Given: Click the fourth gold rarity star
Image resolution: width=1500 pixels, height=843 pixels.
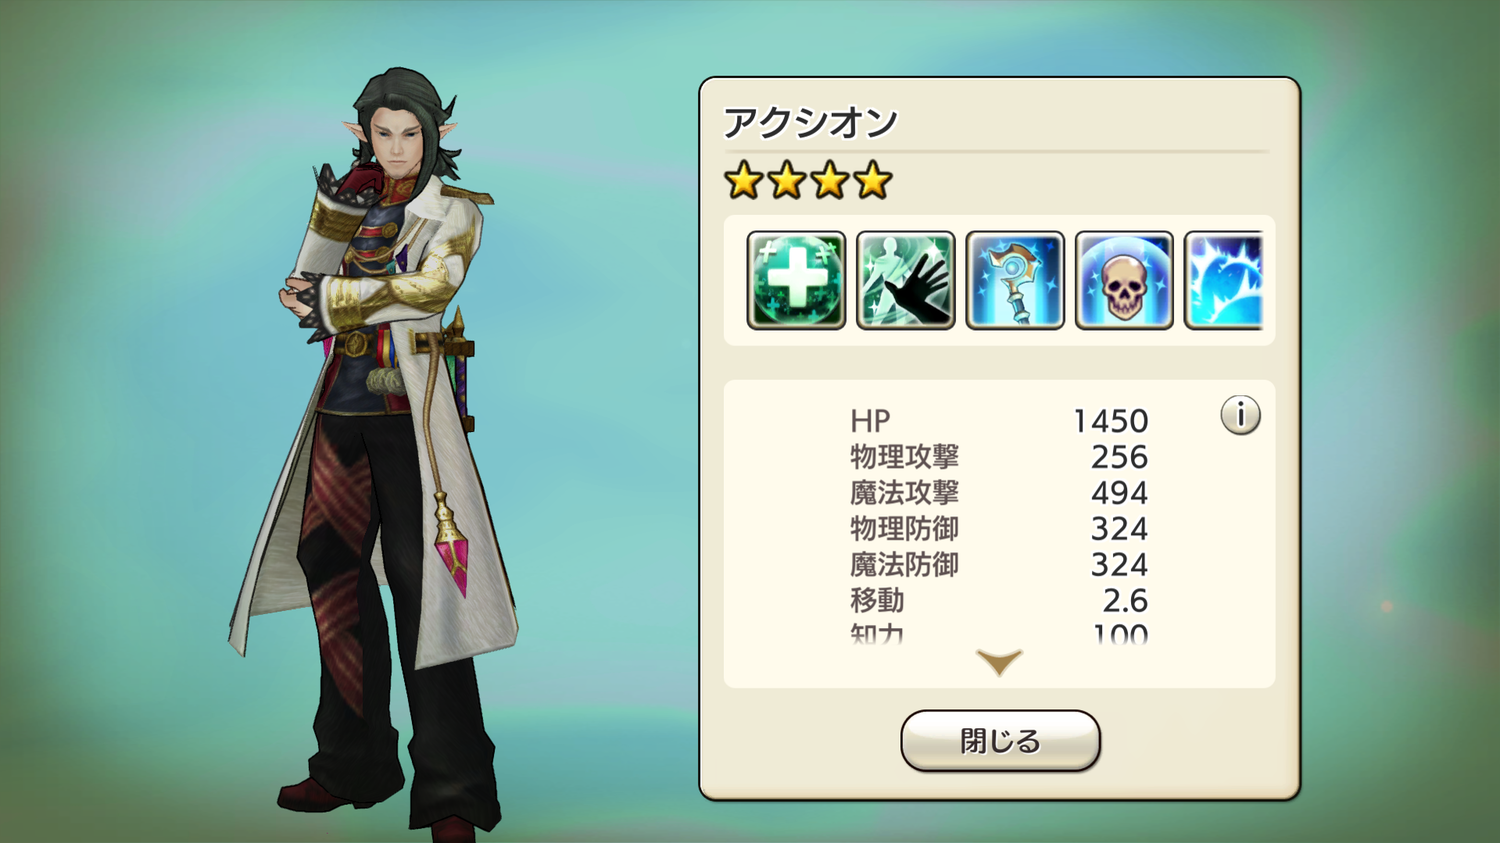Looking at the screenshot, I should click(873, 181).
